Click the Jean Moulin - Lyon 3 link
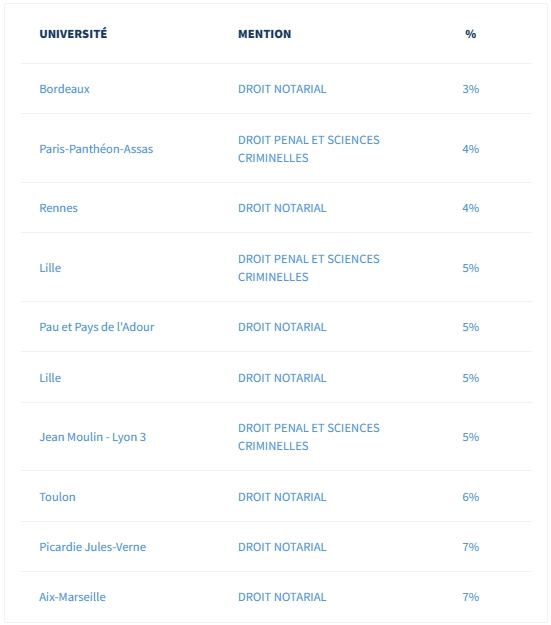 click(x=93, y=437)
